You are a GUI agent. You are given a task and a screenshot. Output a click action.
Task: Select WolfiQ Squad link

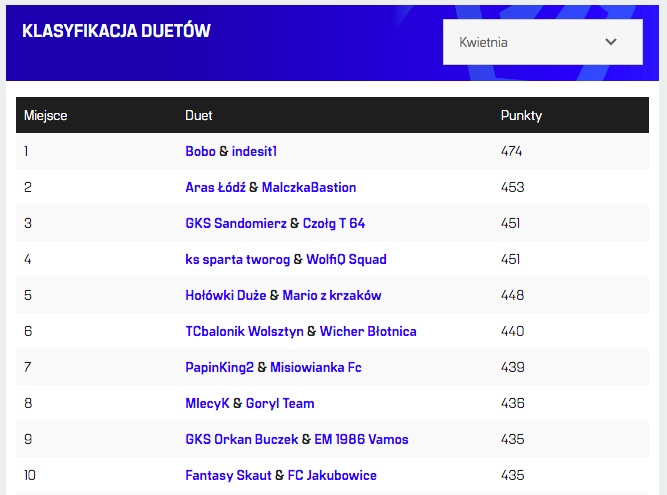(346, 259)
